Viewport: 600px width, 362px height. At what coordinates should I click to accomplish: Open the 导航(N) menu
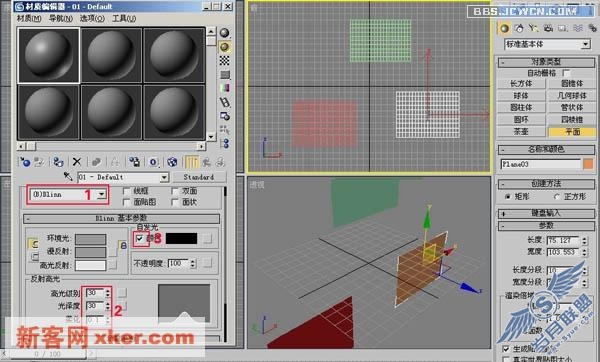60,18
